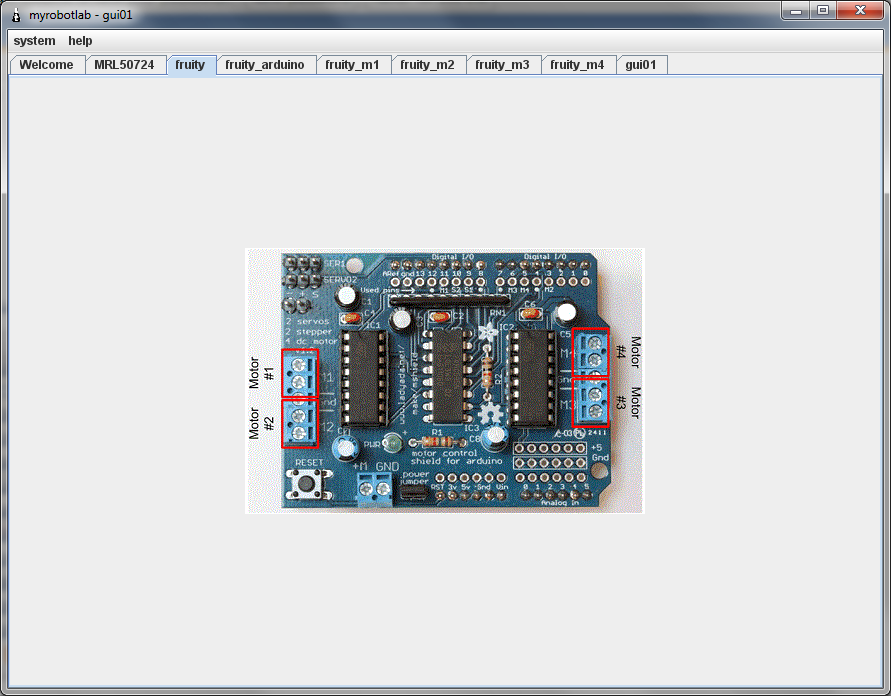Viewport: 891px width, 696px height.
Task: Click the Motor #4 label
Action: pyautogui.click(x=628, y=352)
